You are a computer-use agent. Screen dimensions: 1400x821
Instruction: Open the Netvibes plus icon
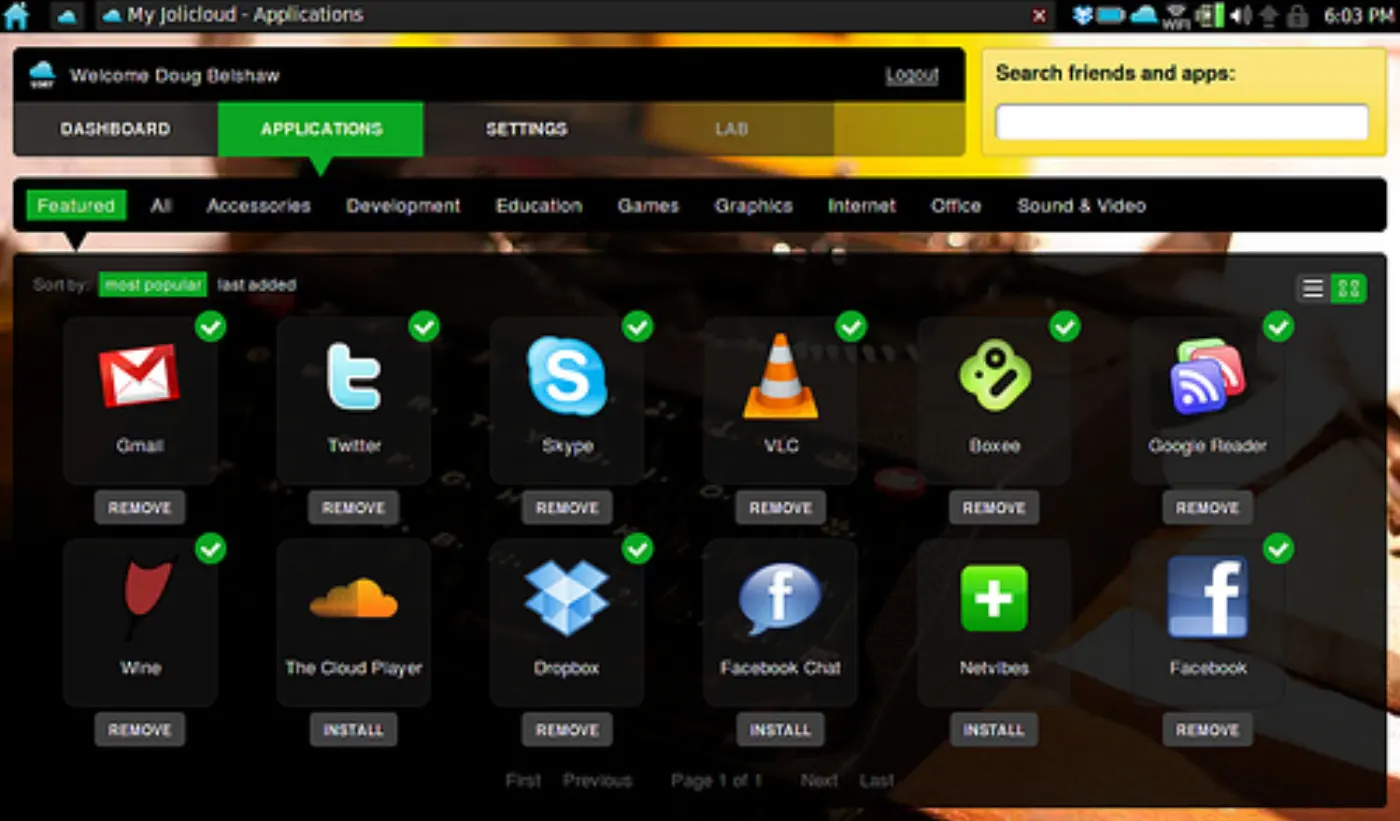click(x=994, y=598)
